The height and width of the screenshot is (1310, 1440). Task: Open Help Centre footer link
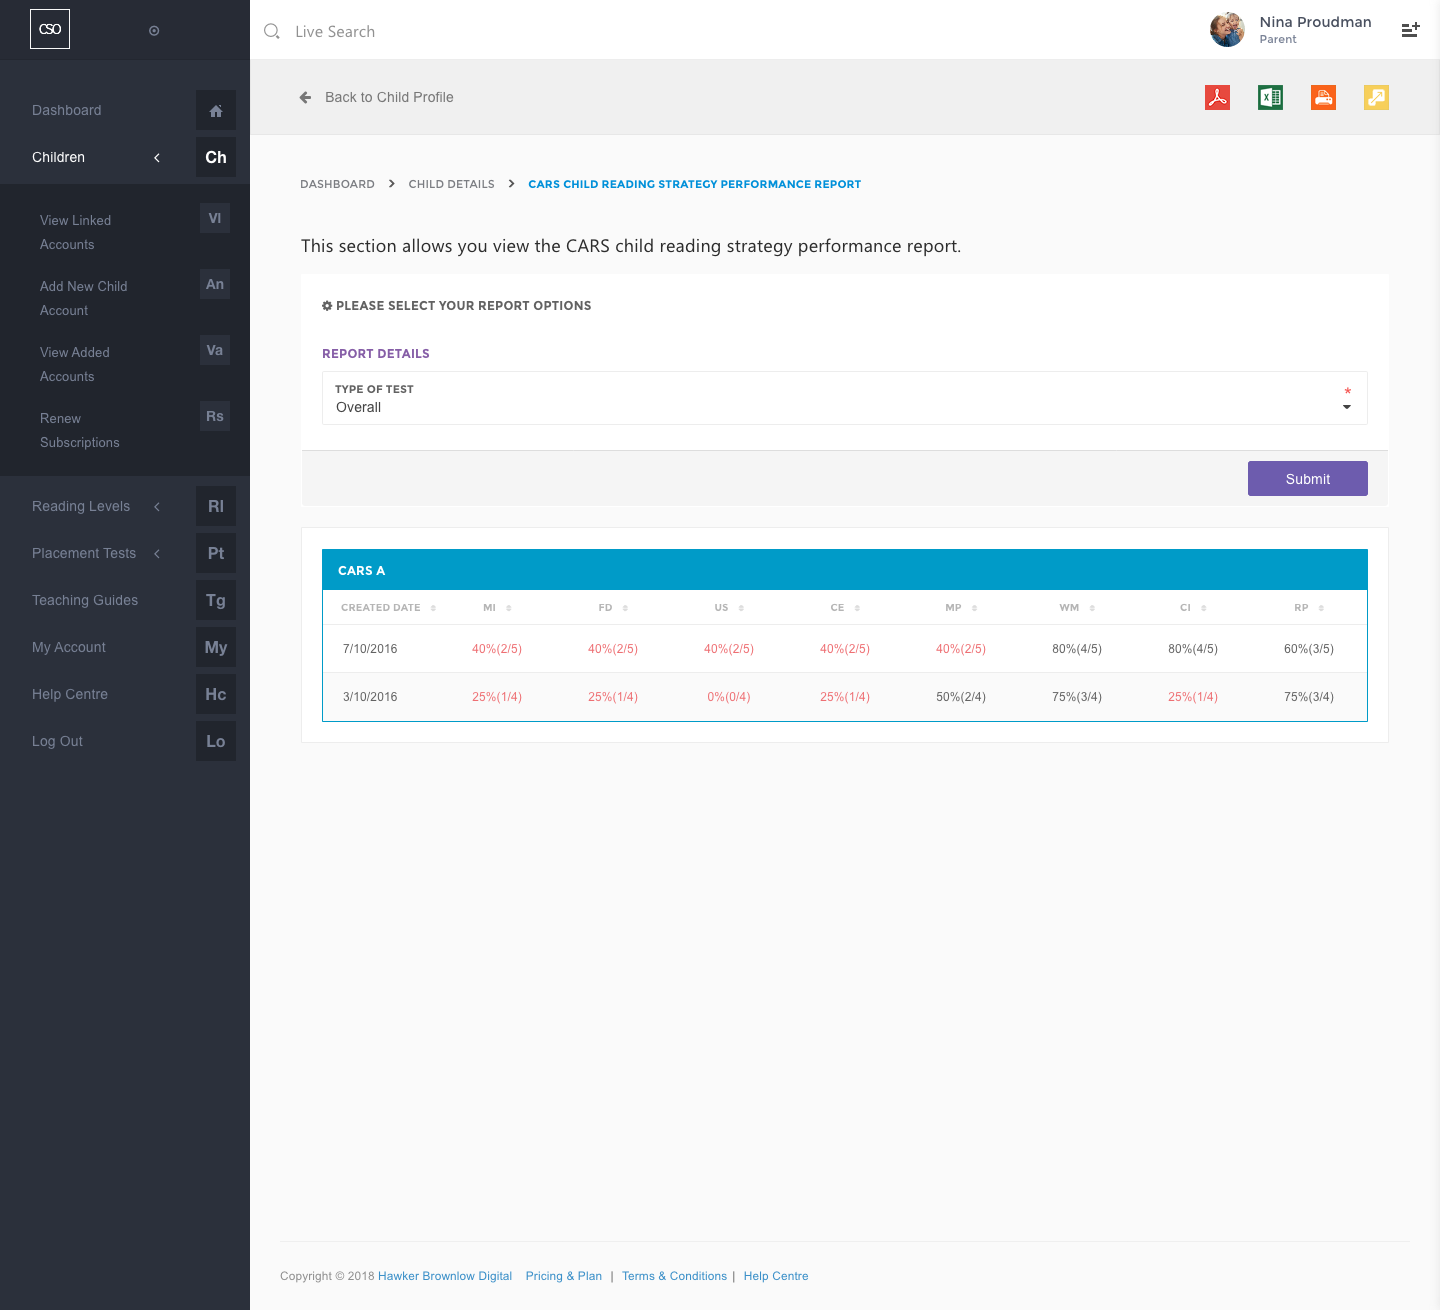[776, 1276]
